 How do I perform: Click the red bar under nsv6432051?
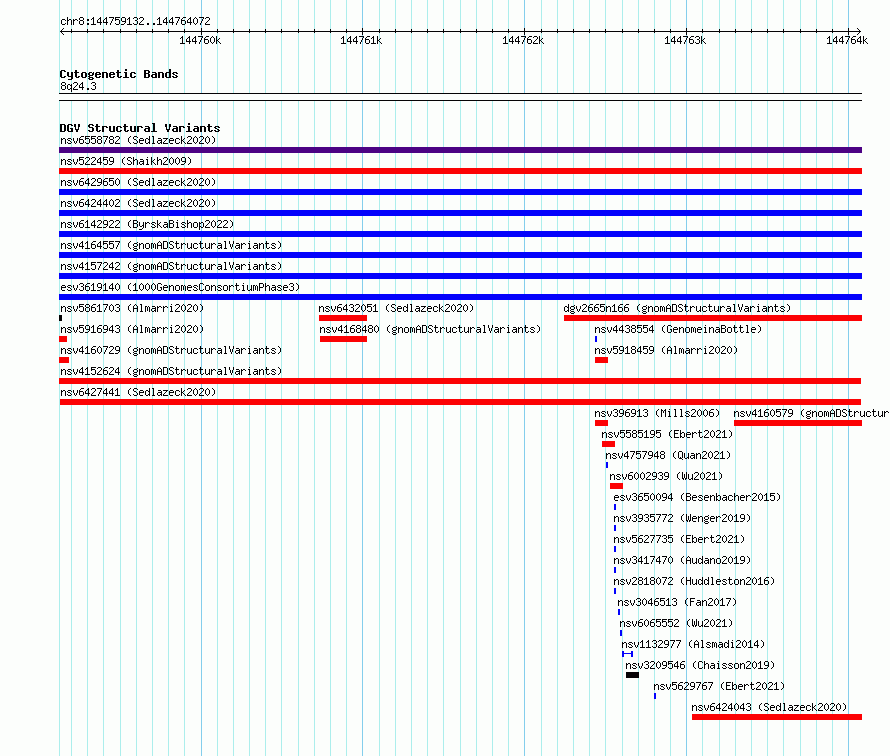click(343, 318)
